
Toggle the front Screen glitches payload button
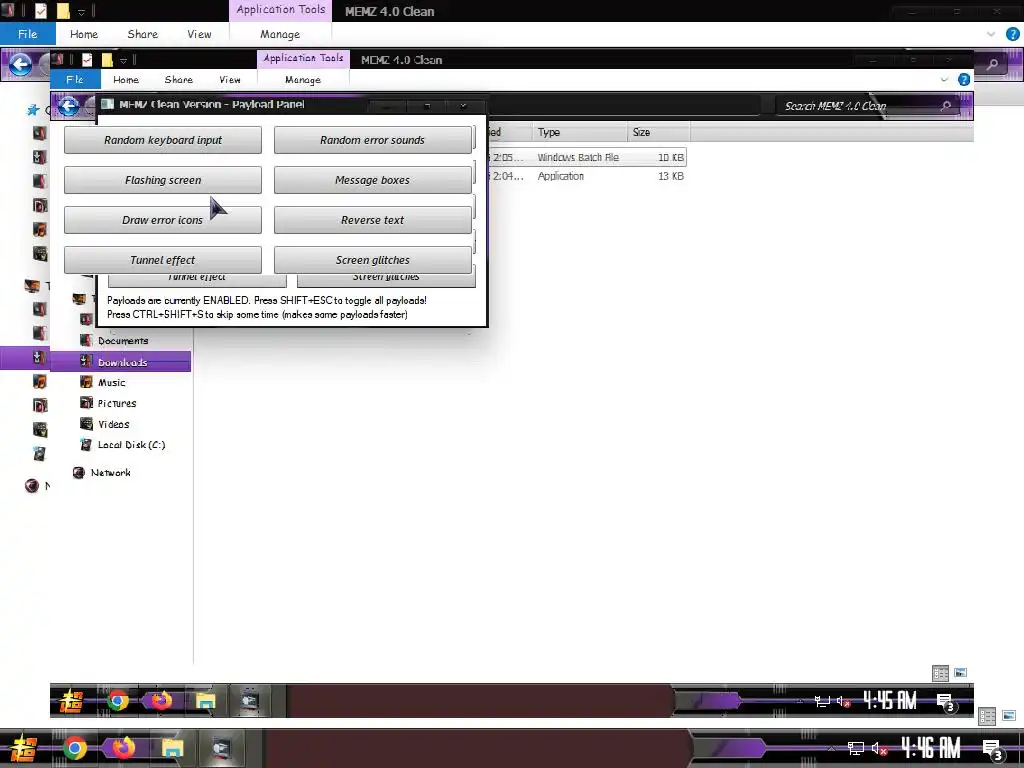pyautogui.click(x=372, y=260)
